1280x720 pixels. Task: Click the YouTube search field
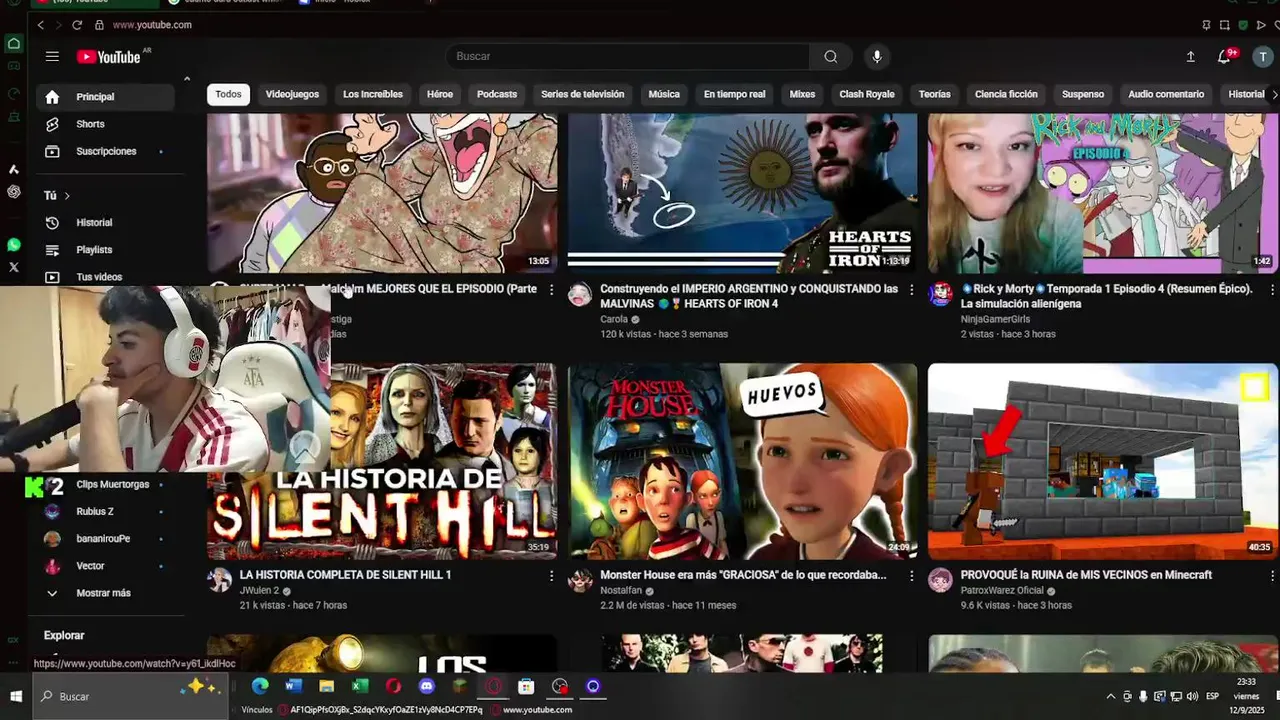coord(628,57)
